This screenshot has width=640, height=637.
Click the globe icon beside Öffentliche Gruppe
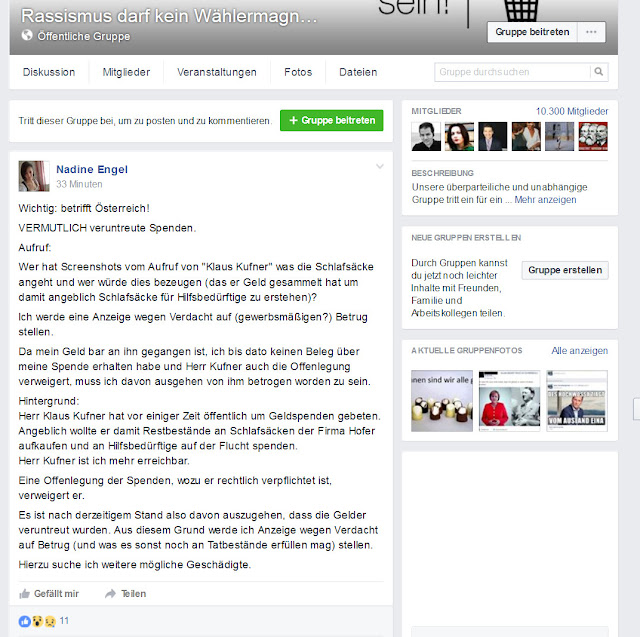(x=27, y=36)
